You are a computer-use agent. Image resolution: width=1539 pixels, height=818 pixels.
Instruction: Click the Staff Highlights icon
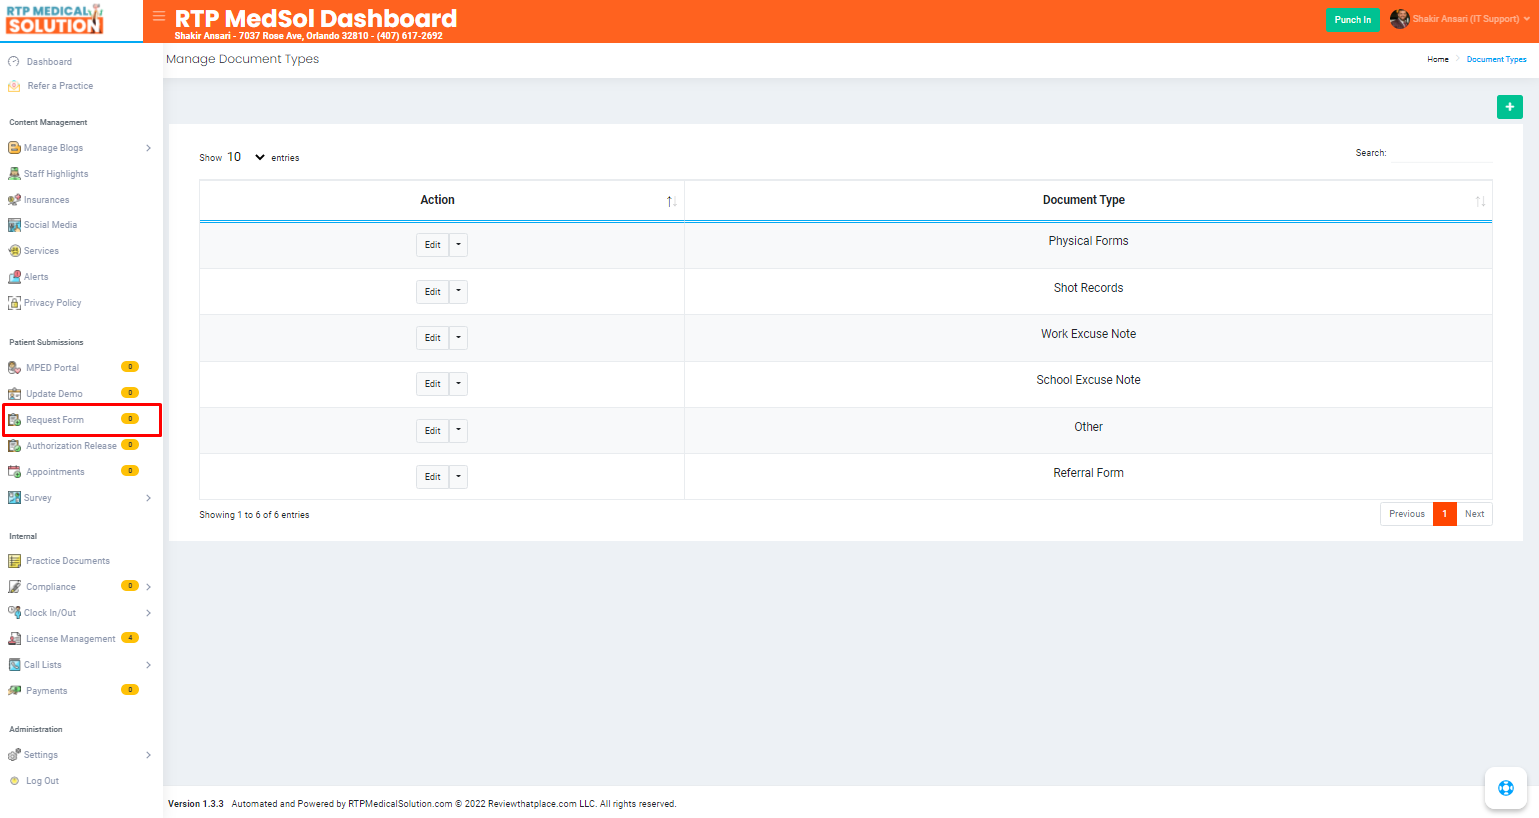coord(14,174)
